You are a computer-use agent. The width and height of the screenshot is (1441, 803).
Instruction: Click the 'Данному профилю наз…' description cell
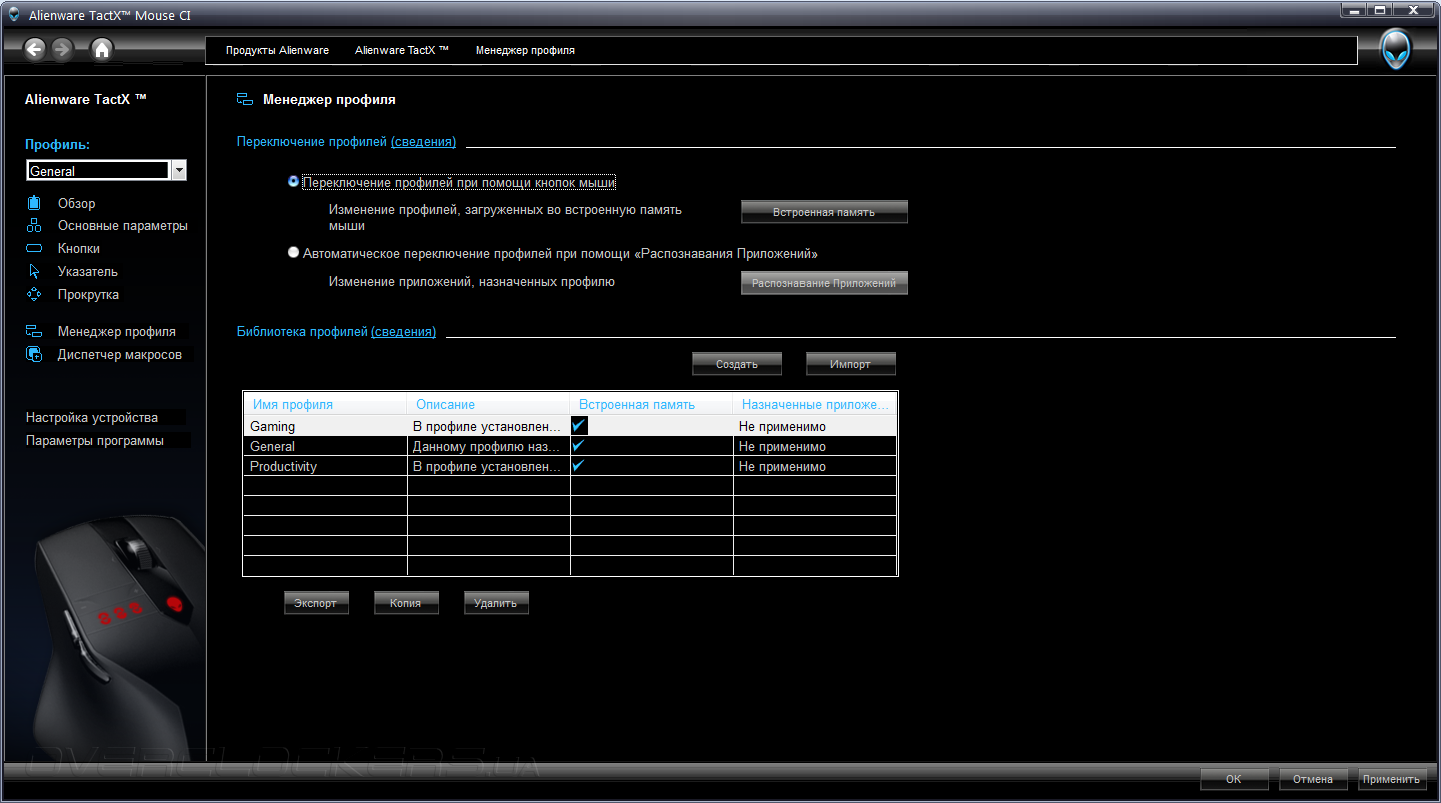[489, 446]
